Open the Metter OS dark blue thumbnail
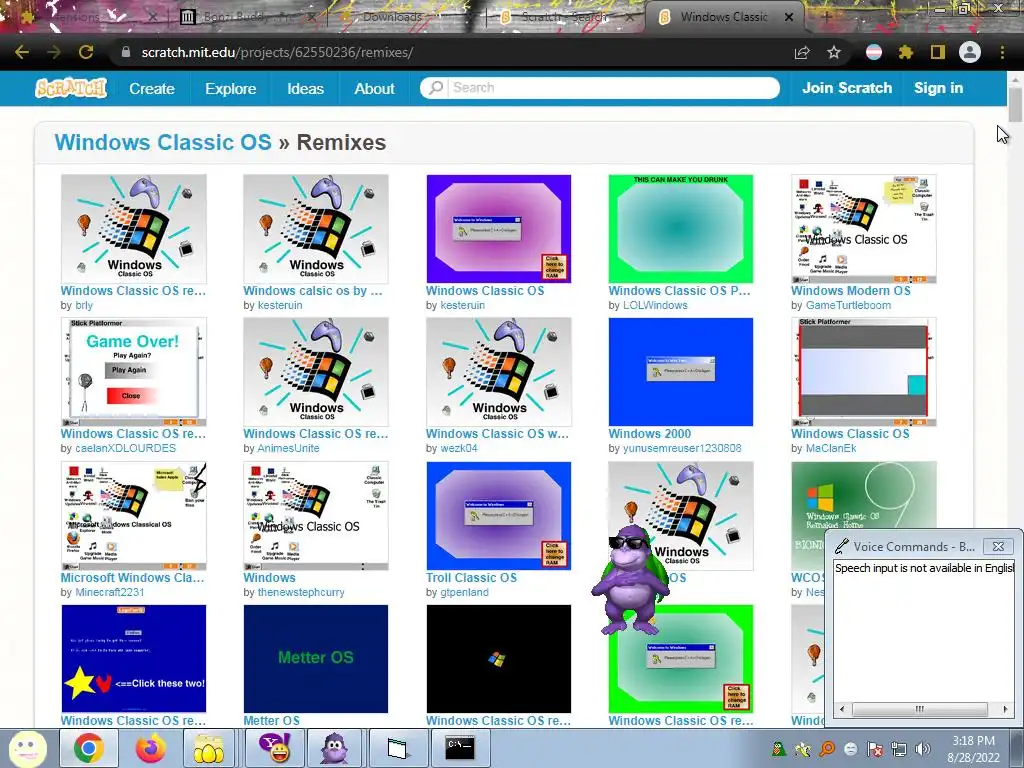 (315, 658)
